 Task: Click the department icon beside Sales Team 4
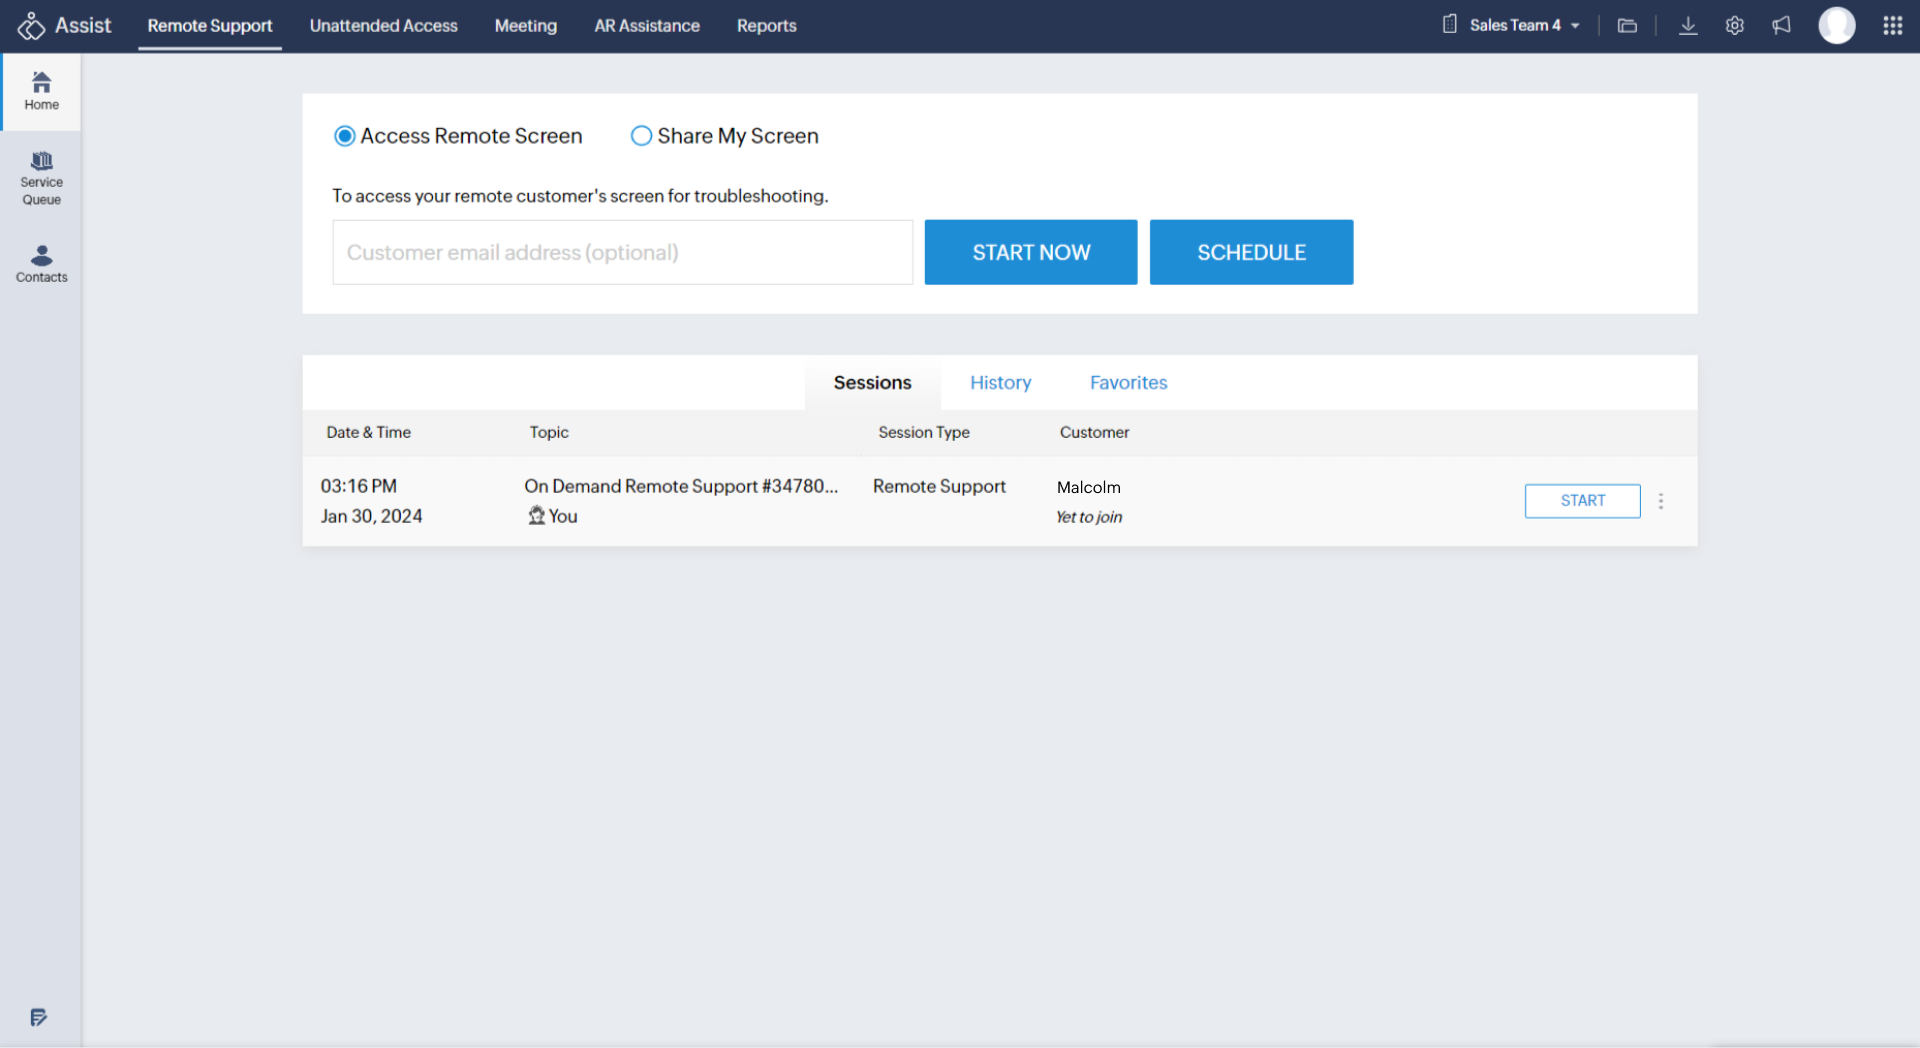[1450, 25]
